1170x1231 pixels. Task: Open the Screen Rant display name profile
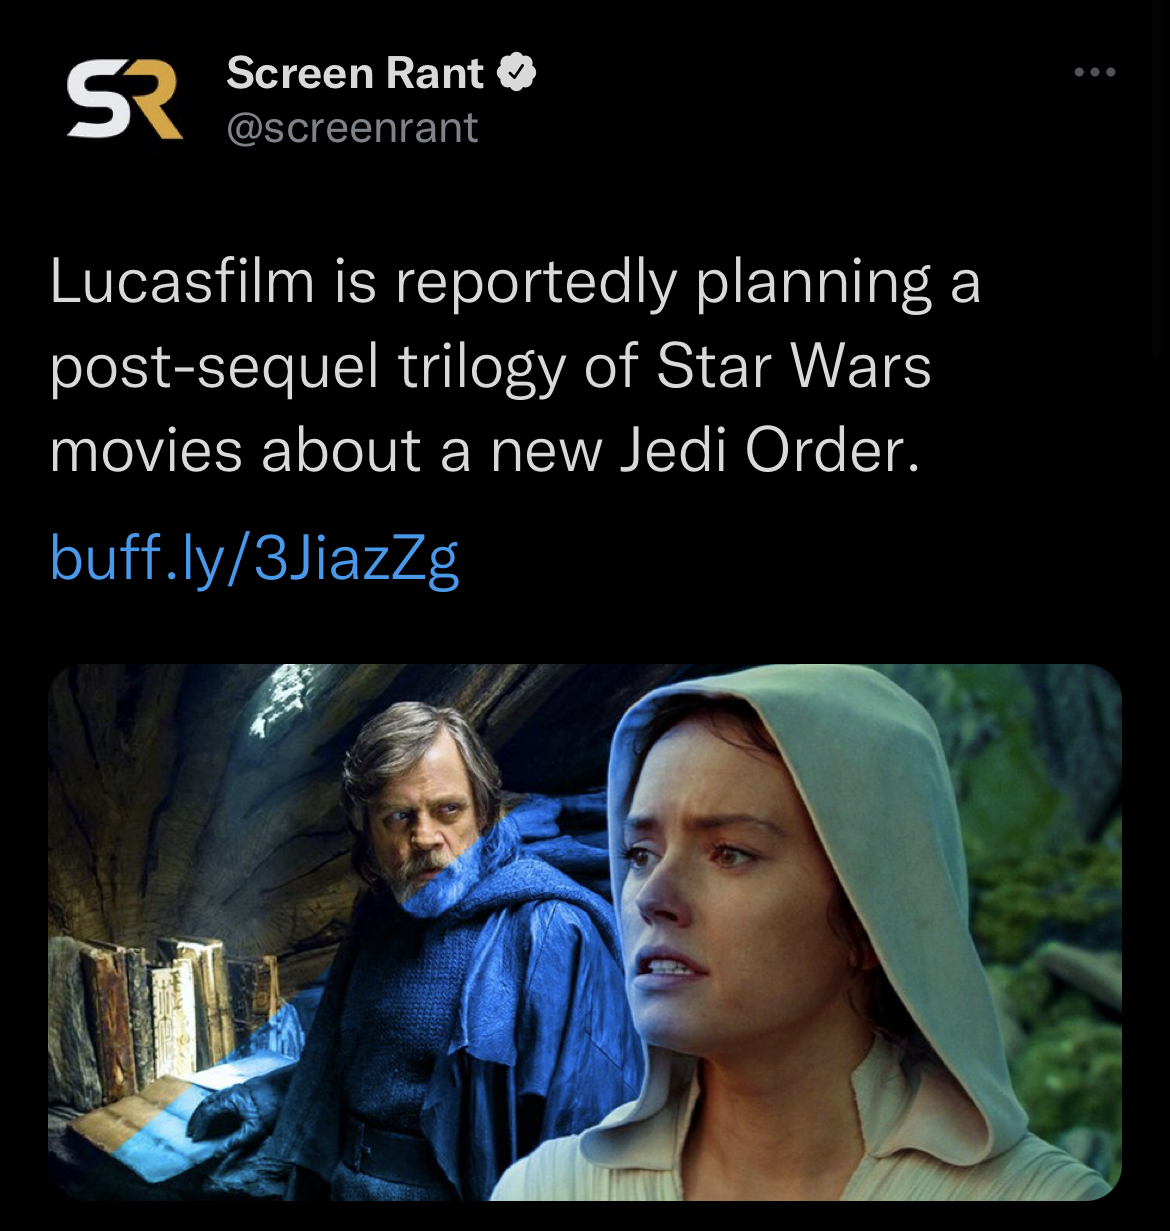point(354,73)
